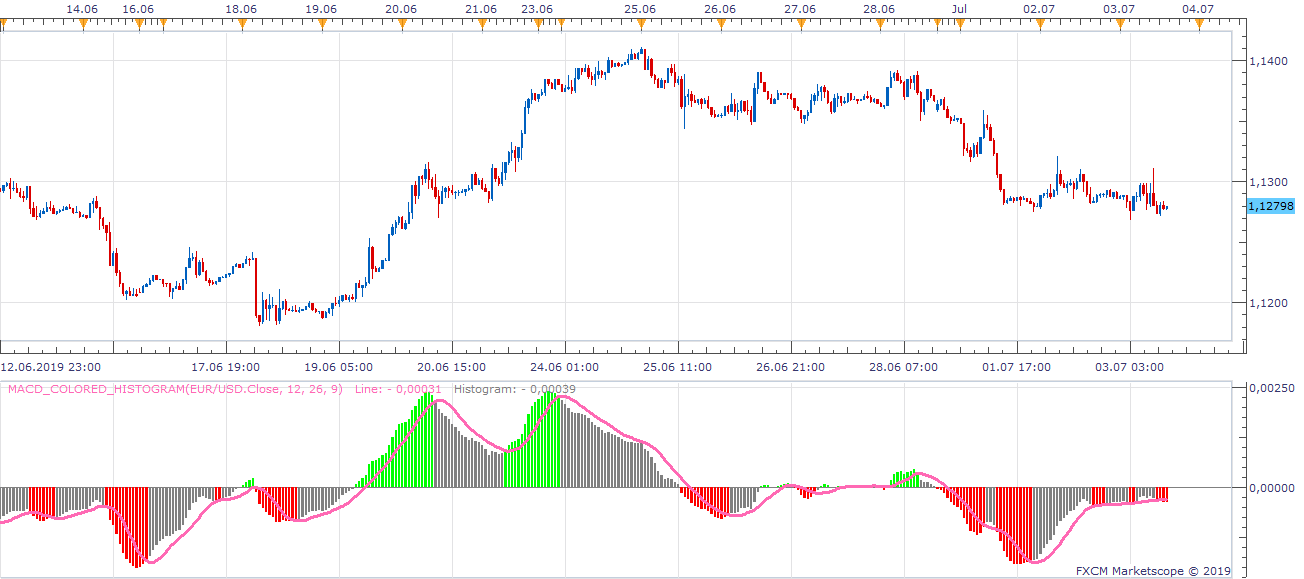Click the day marker under 03.07
Screen dimensions: 1304x579
tap(1120, 22)
